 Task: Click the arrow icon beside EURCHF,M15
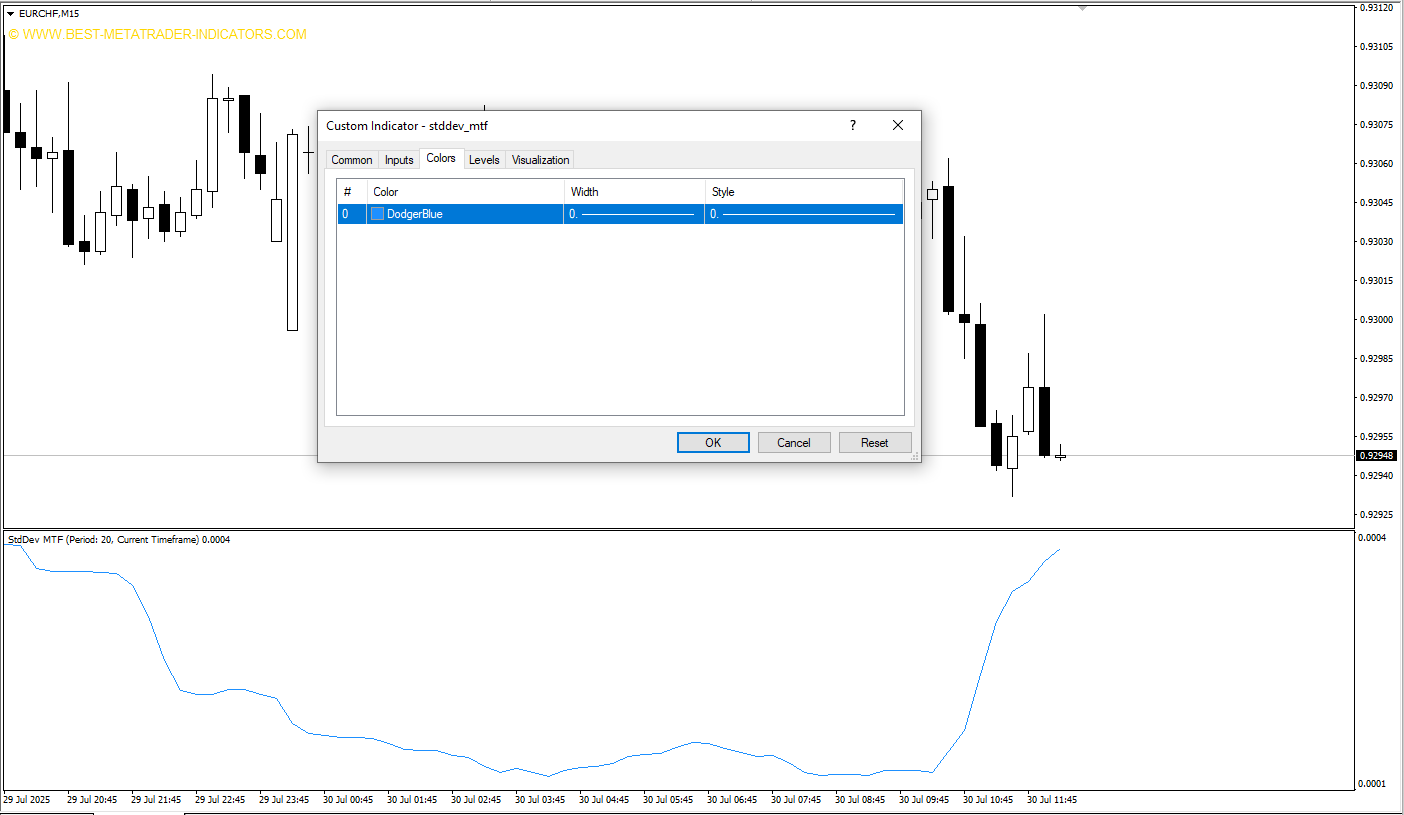pos(10,13)
